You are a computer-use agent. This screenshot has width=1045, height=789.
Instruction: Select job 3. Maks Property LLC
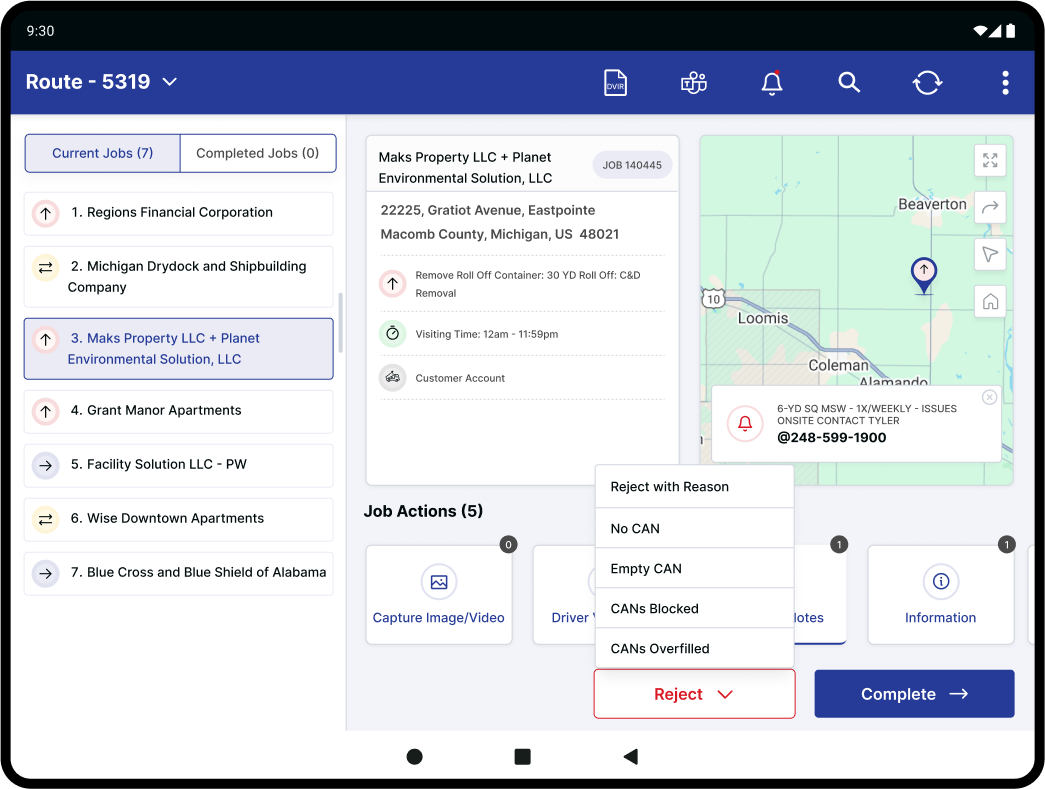click(179, 349)
